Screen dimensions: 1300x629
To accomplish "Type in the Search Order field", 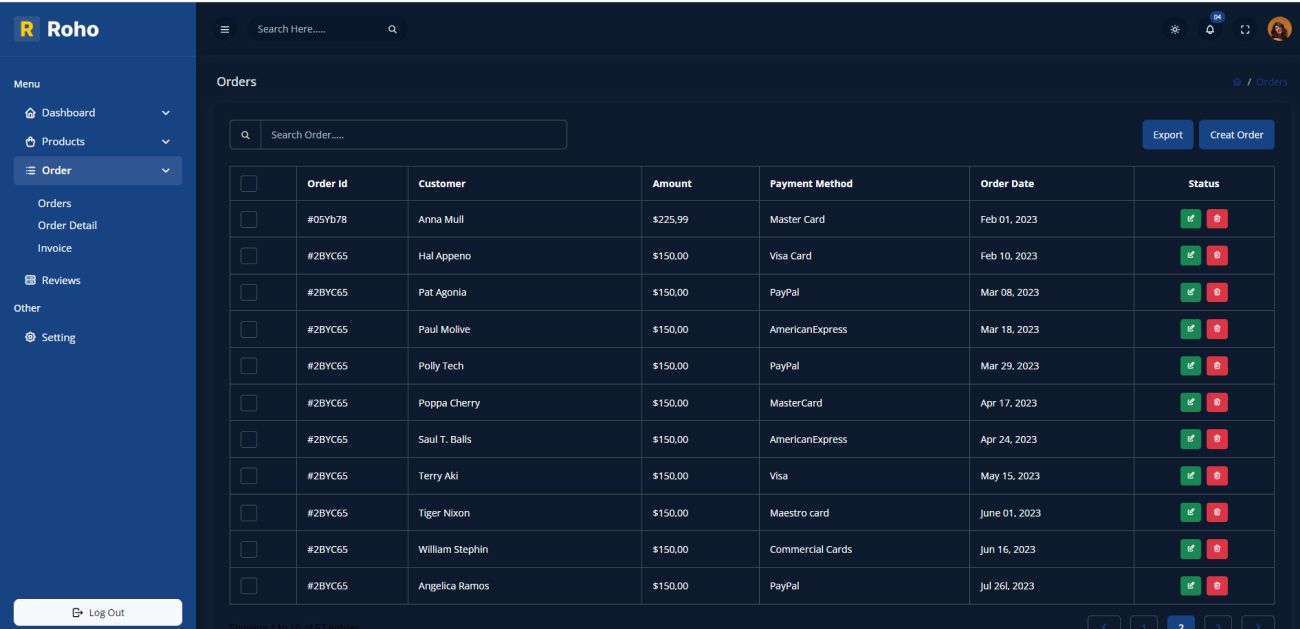I will [410, 133].
